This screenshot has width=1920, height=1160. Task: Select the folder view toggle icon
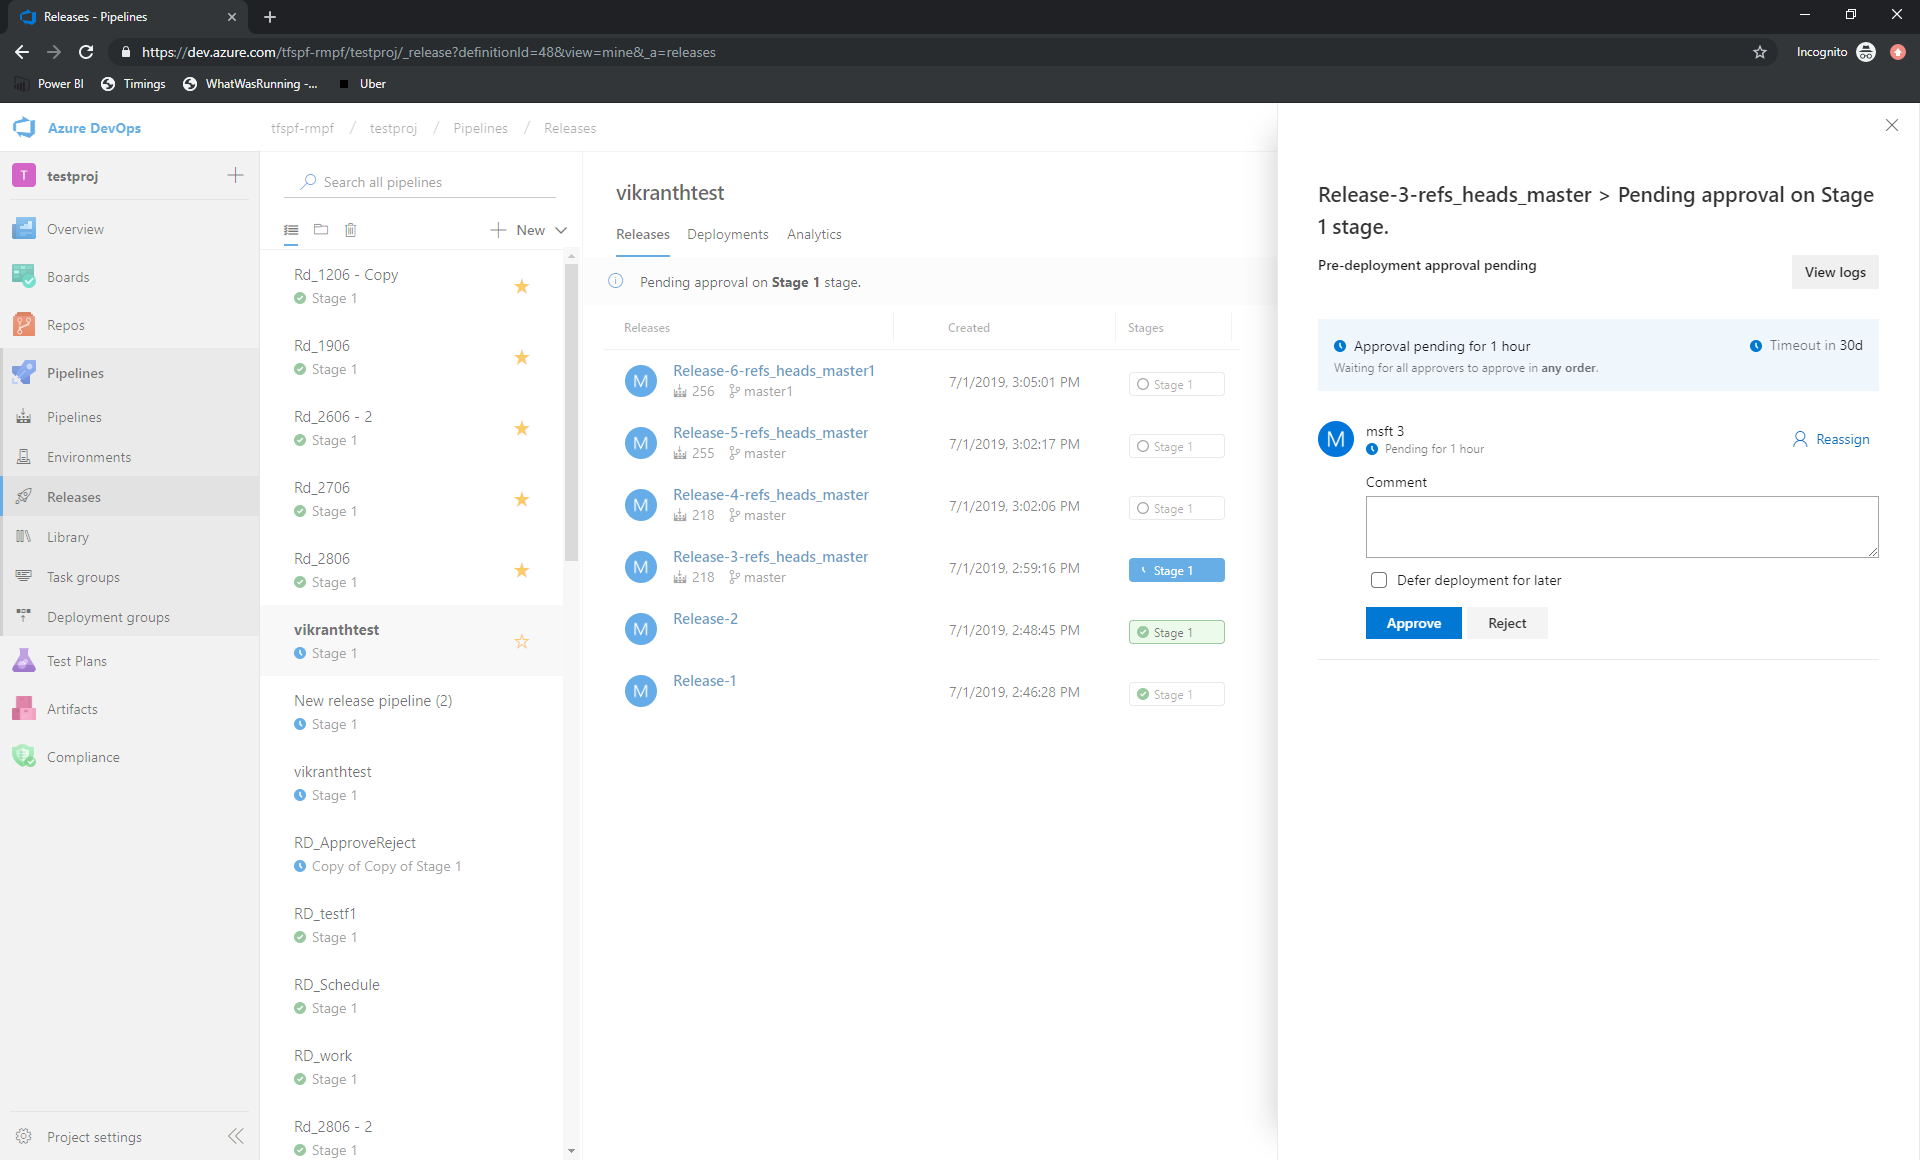click(321, 229)
